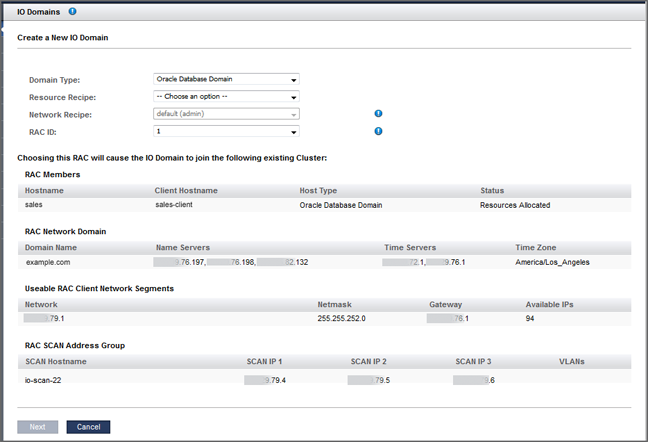Click info icon beside Network Recipe field
The width and height of the screenshot is (648, 442).
378,114
